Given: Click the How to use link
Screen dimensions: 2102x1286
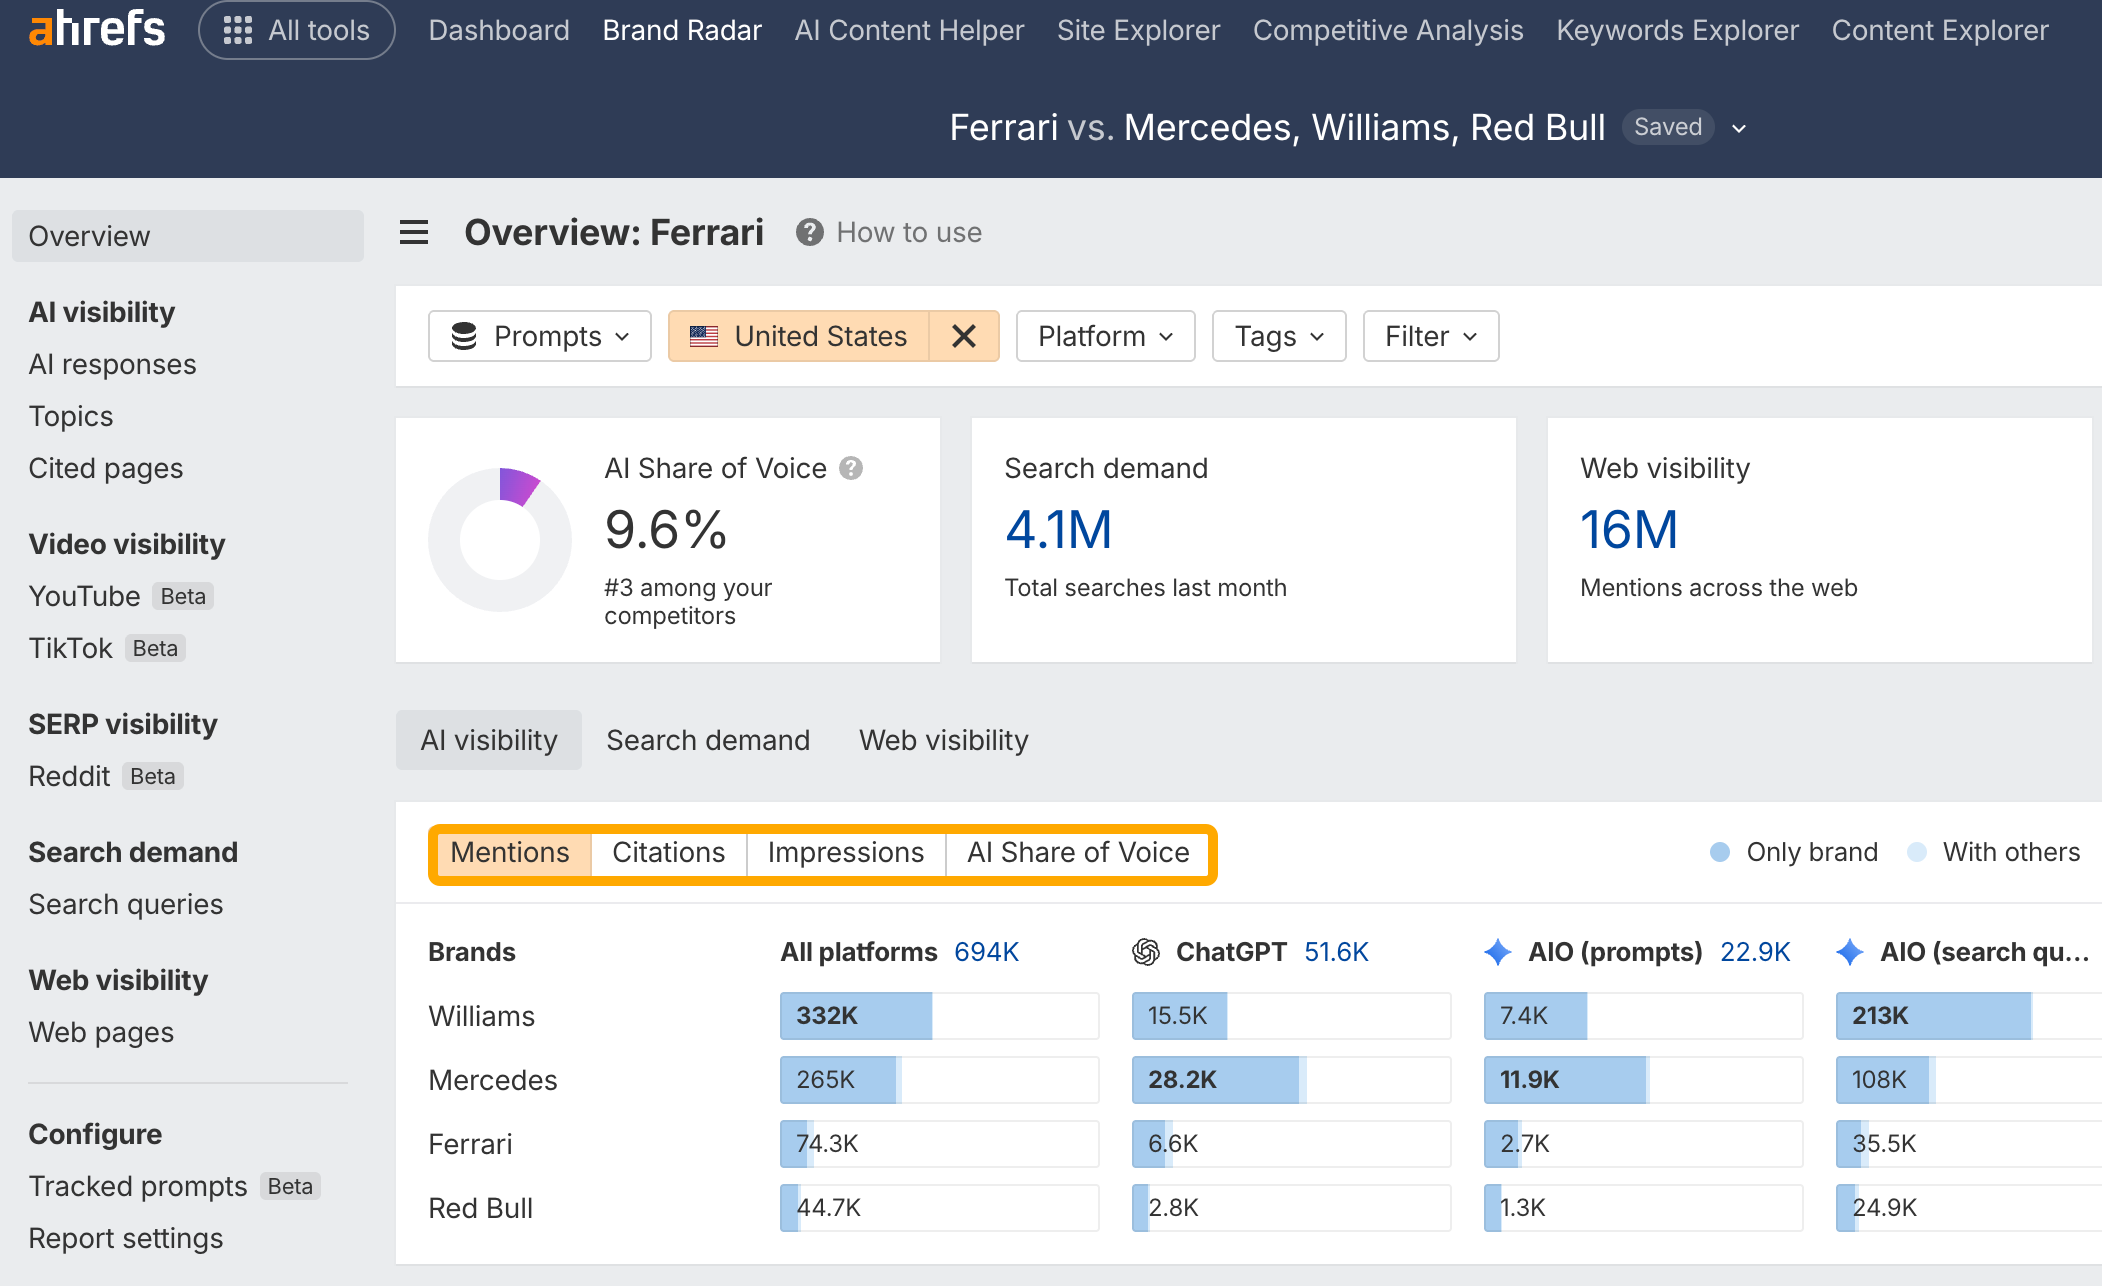Looking at the screenshot, I should pyautogui.click(x=909, y=233).
